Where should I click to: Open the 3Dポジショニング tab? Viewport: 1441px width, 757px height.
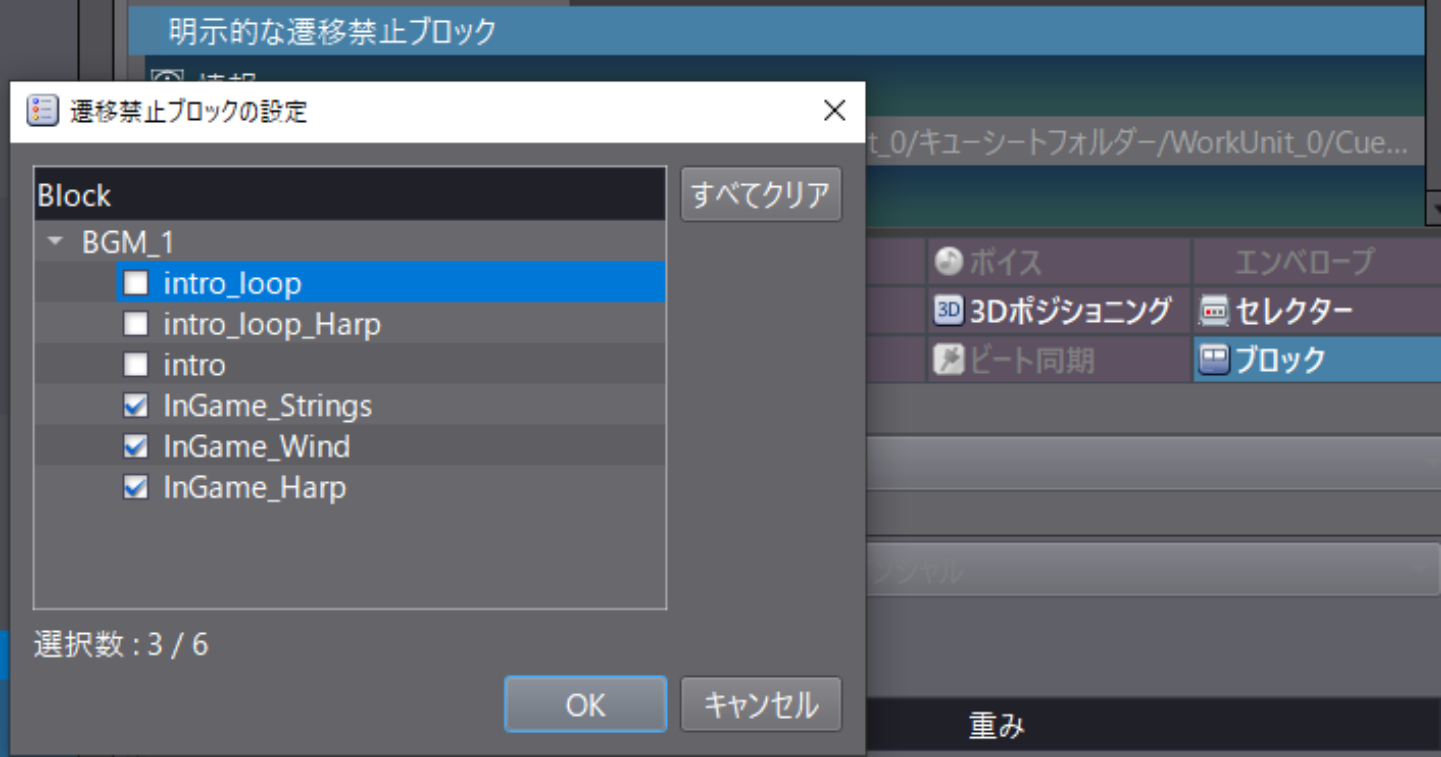[1058, 311]
